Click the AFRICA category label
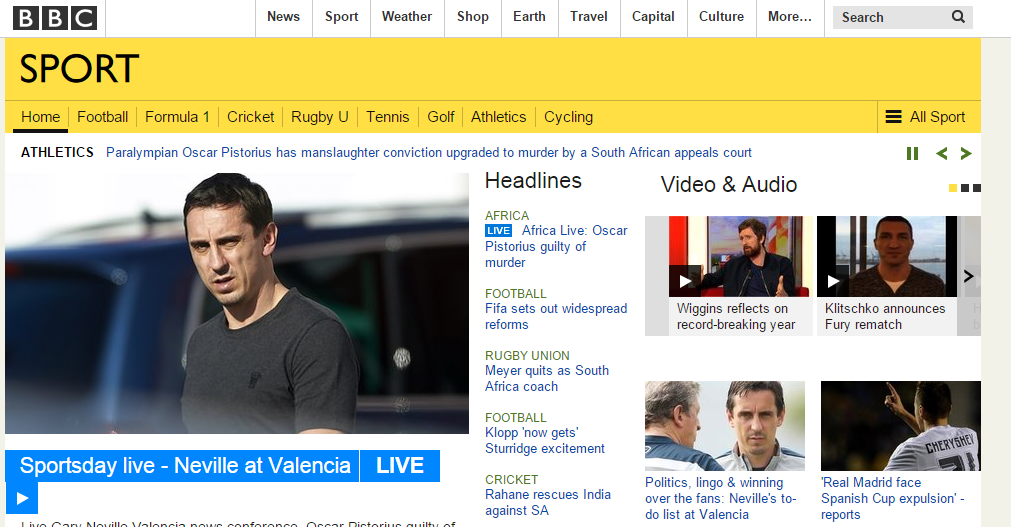The width and height of the screenshot is (1011, 527). pos(507,215)
